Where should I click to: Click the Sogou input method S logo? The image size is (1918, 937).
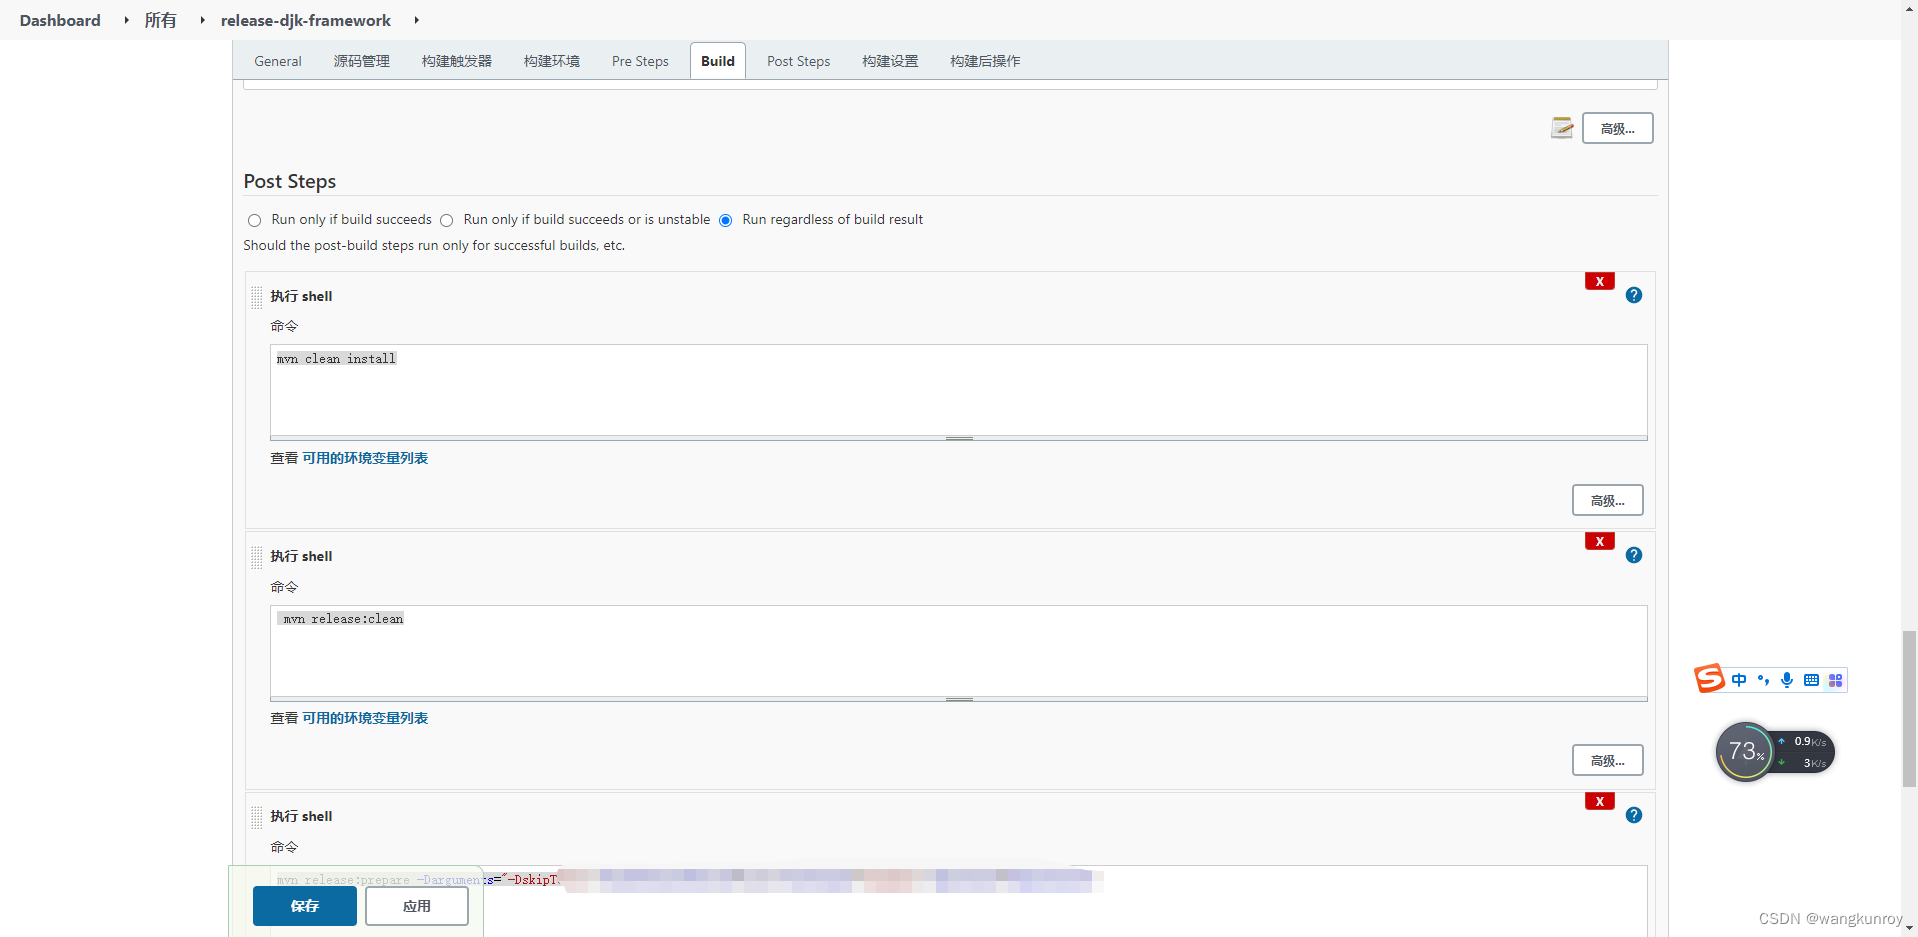1709,678
